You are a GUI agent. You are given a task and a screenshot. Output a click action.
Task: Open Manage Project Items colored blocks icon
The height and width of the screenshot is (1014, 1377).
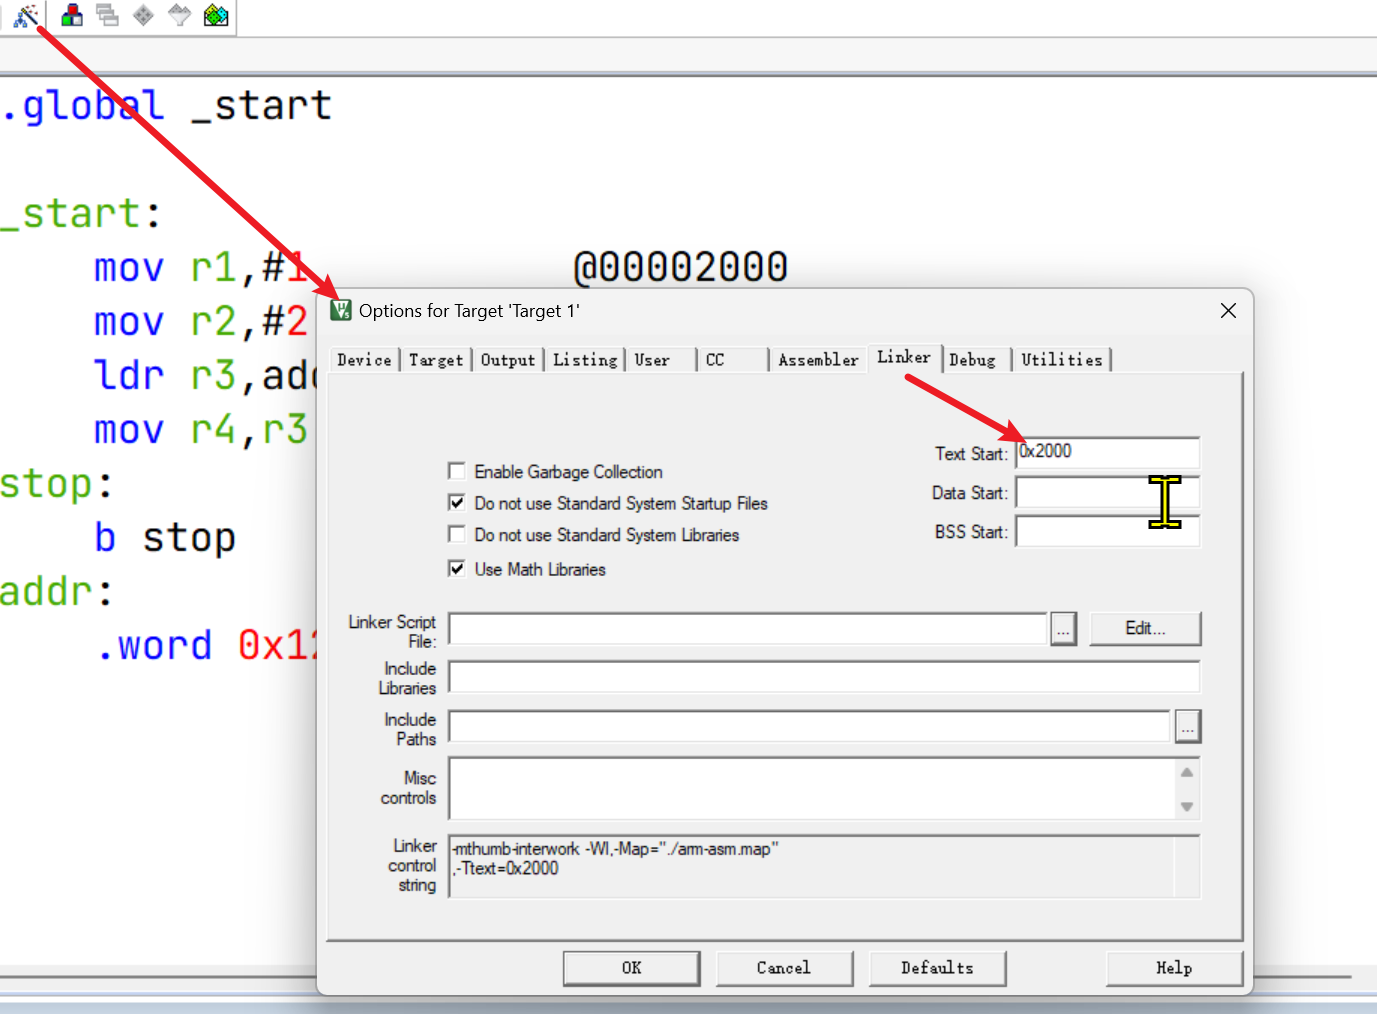click(x=72, y=15)
